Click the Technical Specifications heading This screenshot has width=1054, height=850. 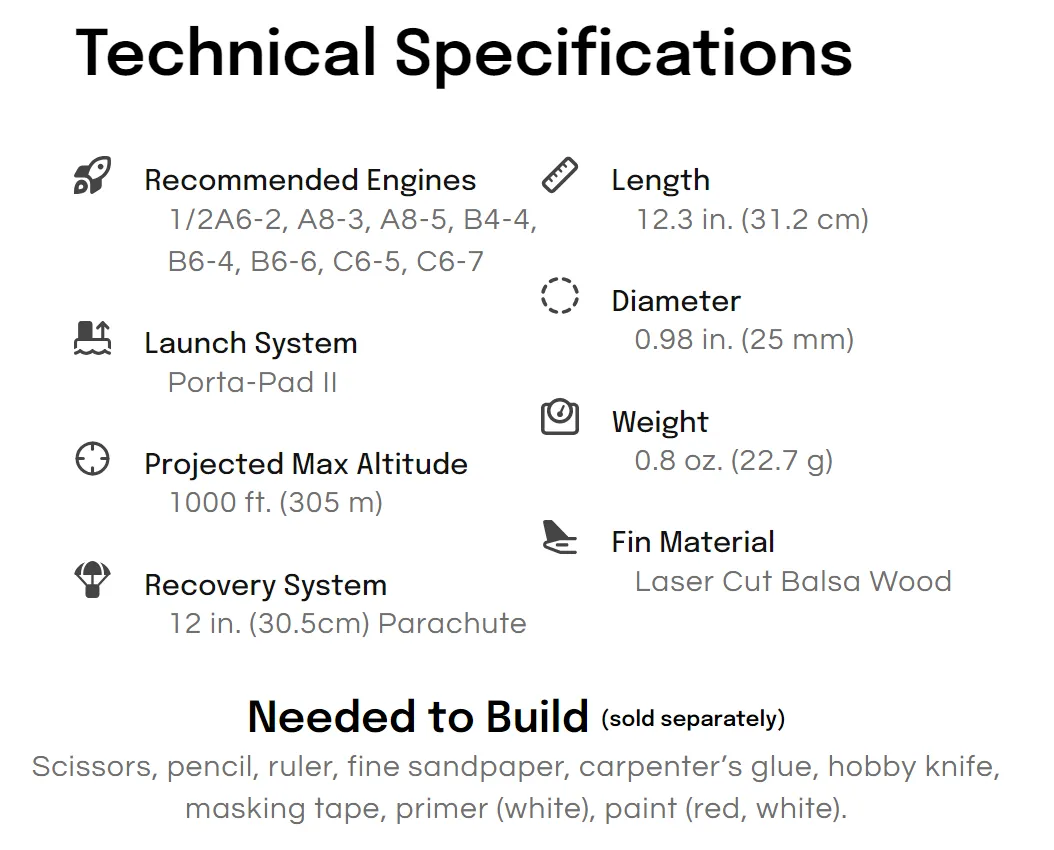[x=464, y=54]
